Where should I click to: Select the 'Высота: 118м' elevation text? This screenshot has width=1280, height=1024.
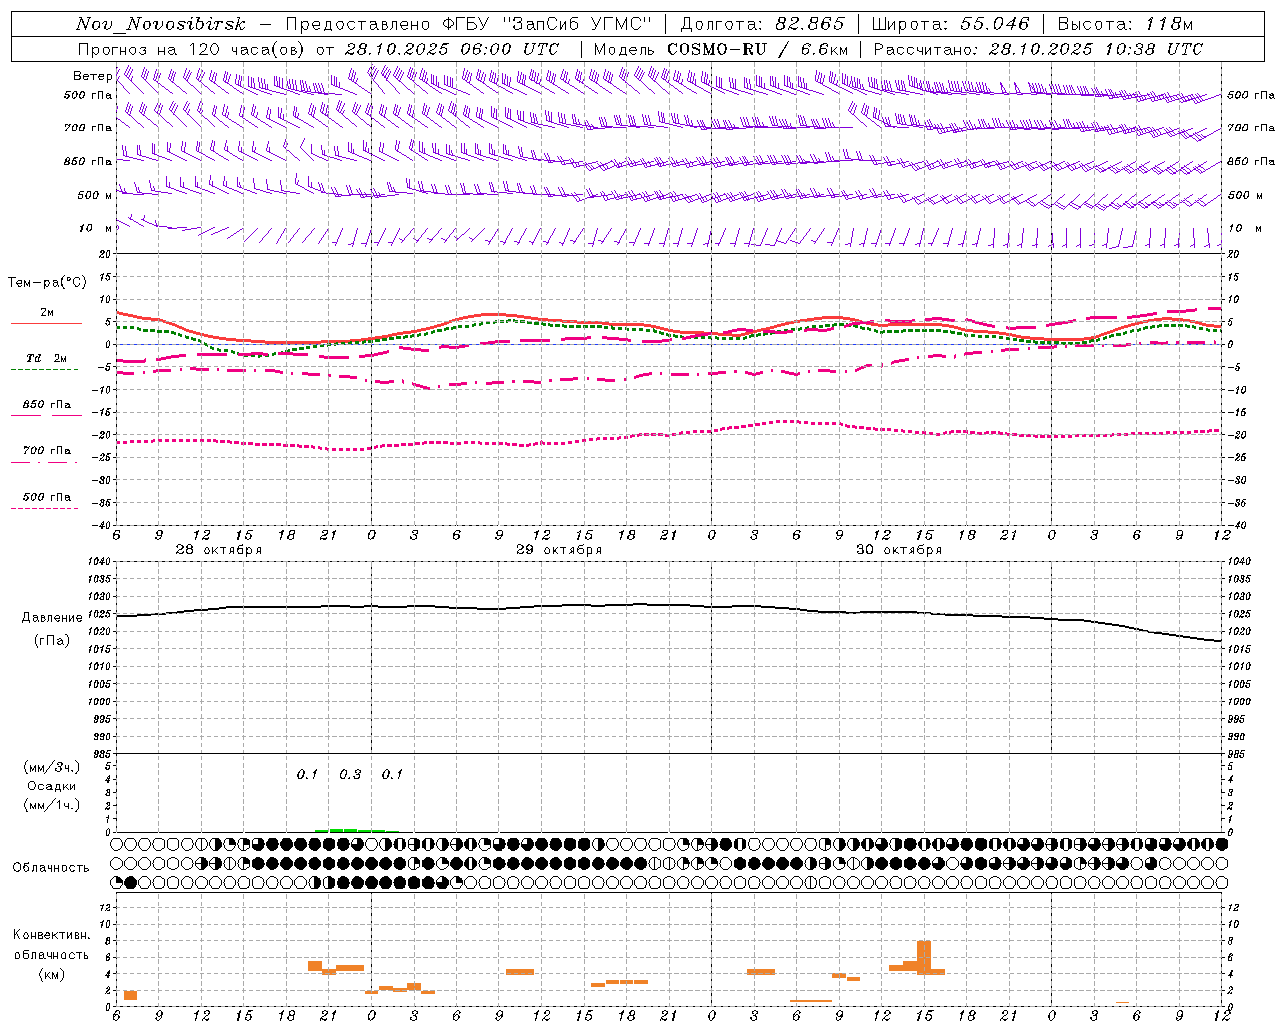coord(1125,24)
